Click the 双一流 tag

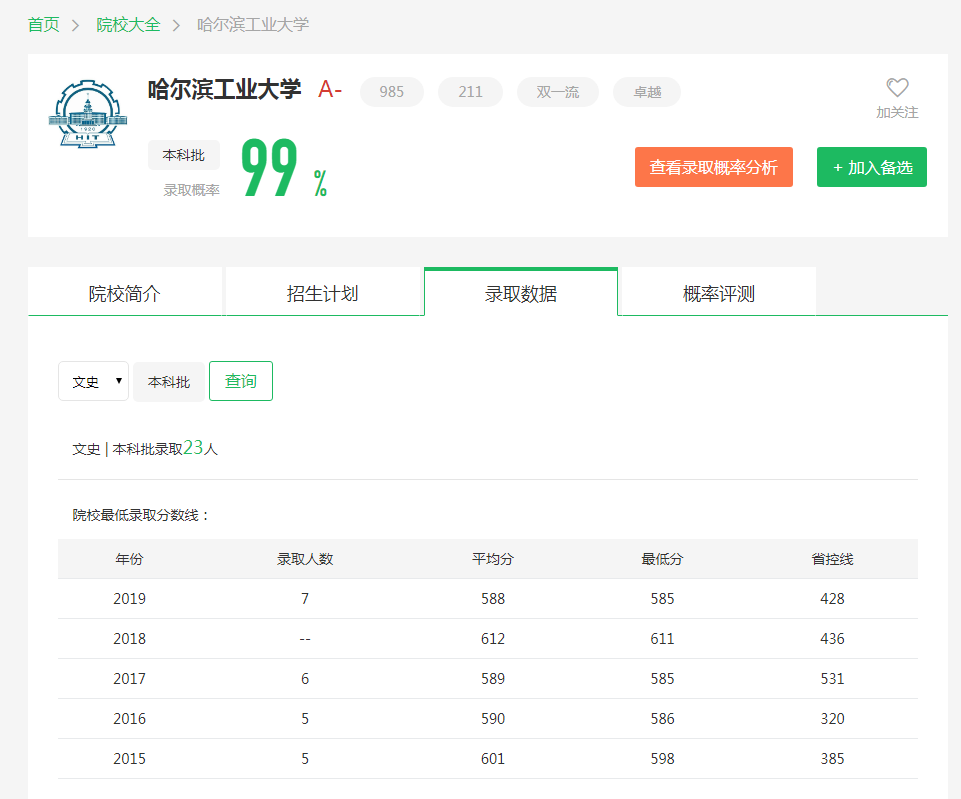point(558,92)
